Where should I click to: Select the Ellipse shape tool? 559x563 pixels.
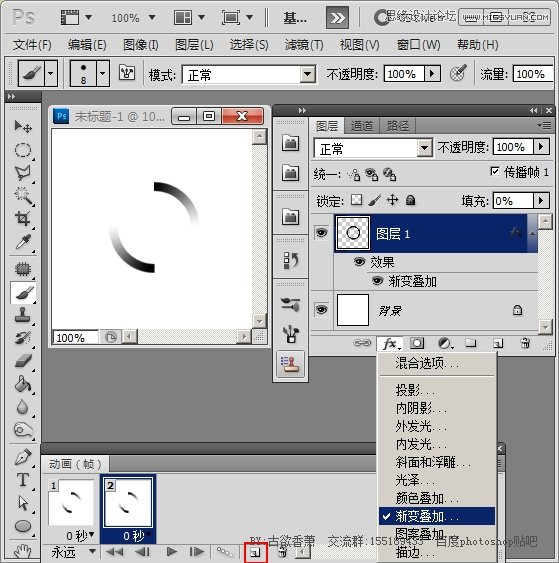click(23, 526)
